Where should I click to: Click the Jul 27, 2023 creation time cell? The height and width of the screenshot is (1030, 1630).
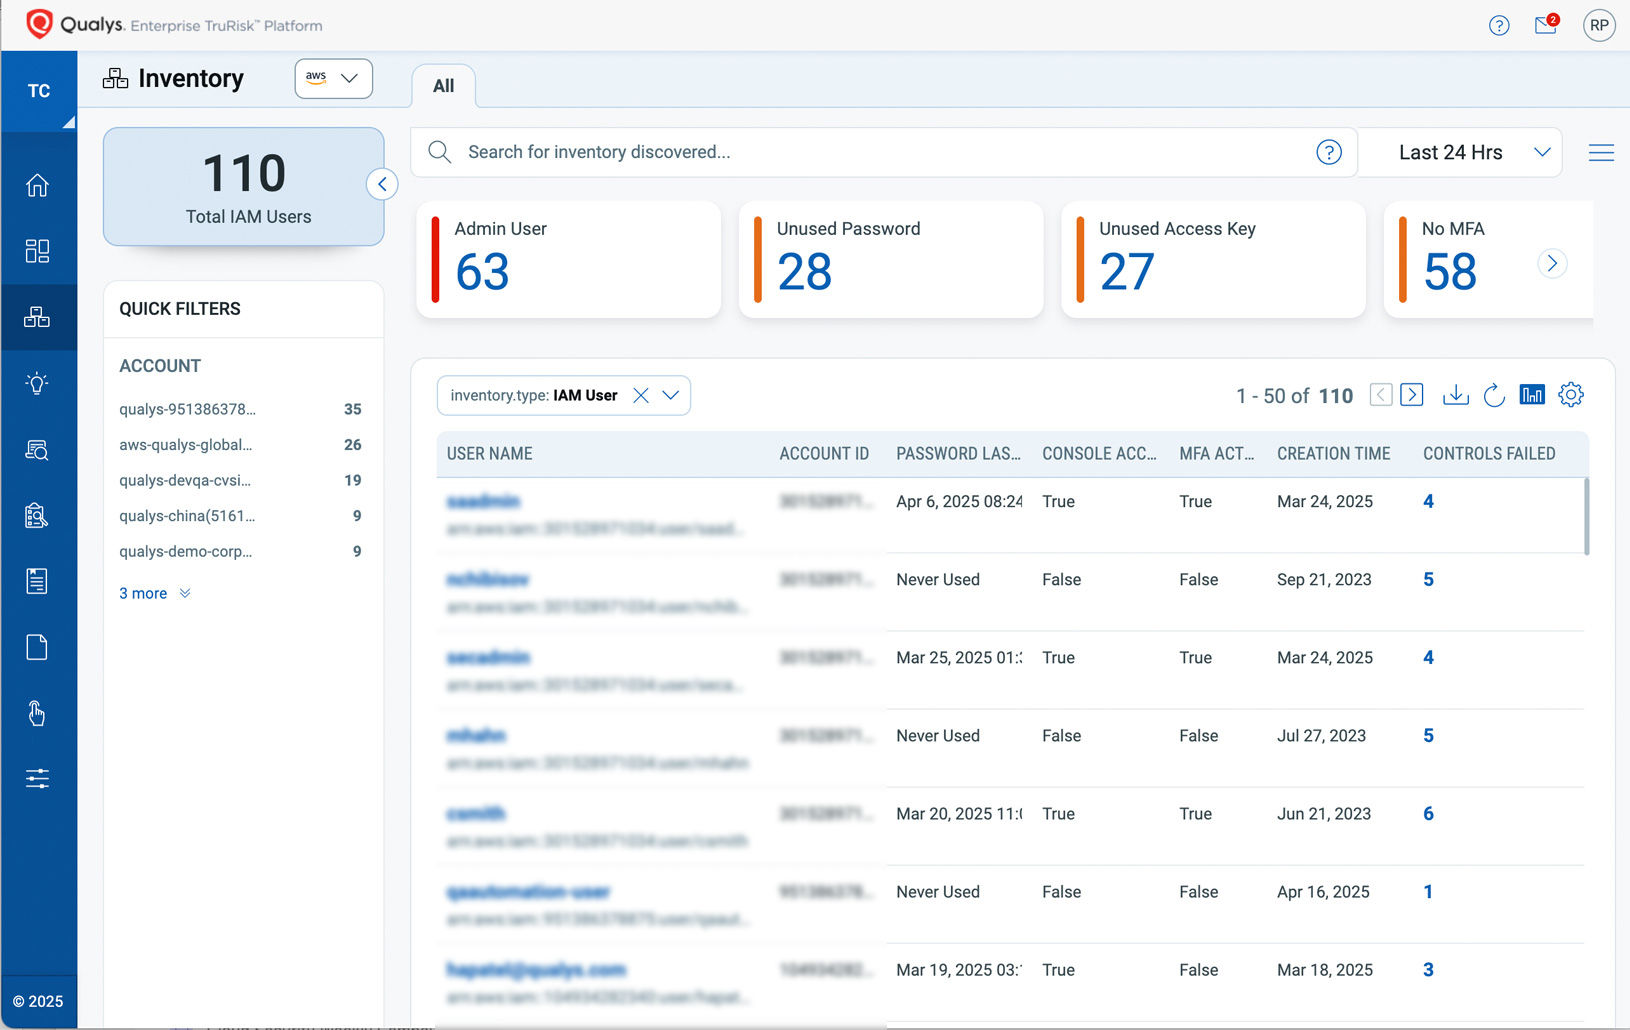pos(1321,736)
